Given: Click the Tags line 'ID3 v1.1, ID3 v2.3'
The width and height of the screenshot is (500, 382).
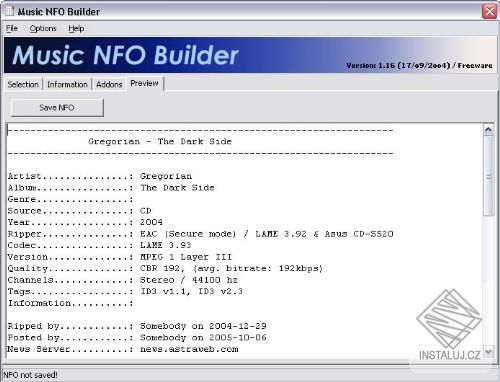Looking at the screenshot, I should pos(125,292).
